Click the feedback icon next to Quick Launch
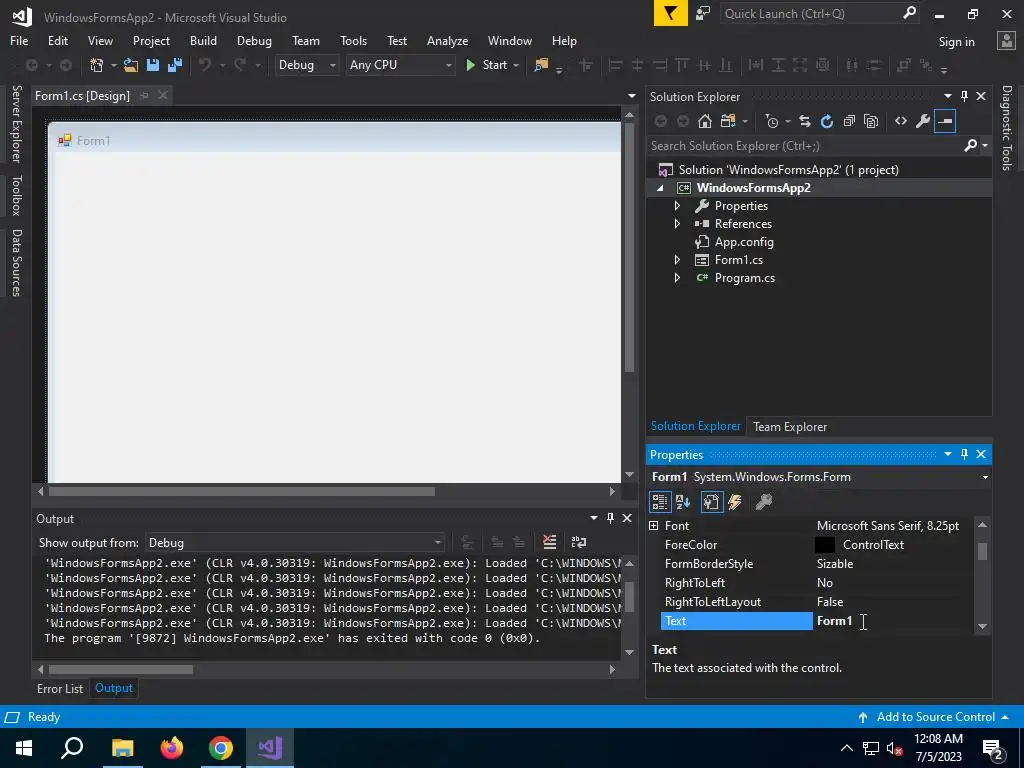 pyautogui.click(x=703, y=13)
